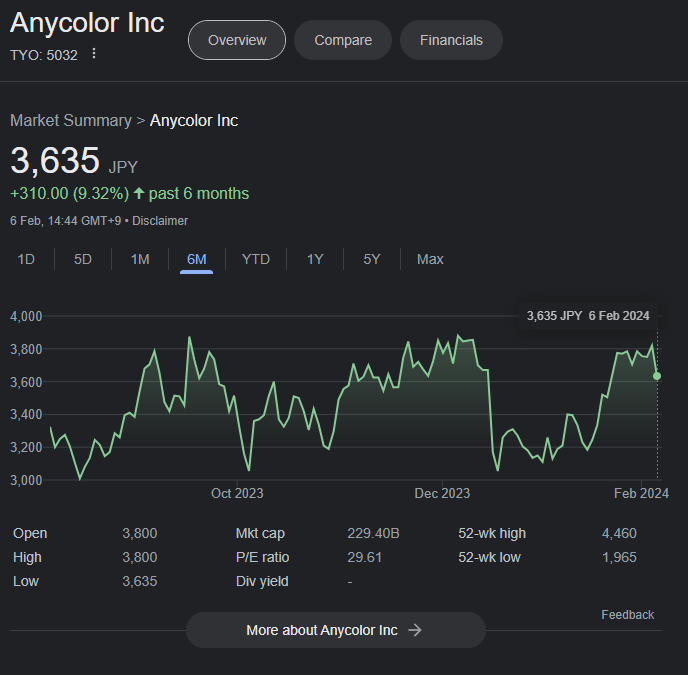This screenshot has width=688, height=675.
Task: Click the +310.00 (9.32%) change text
Action: tap(70, 194)
